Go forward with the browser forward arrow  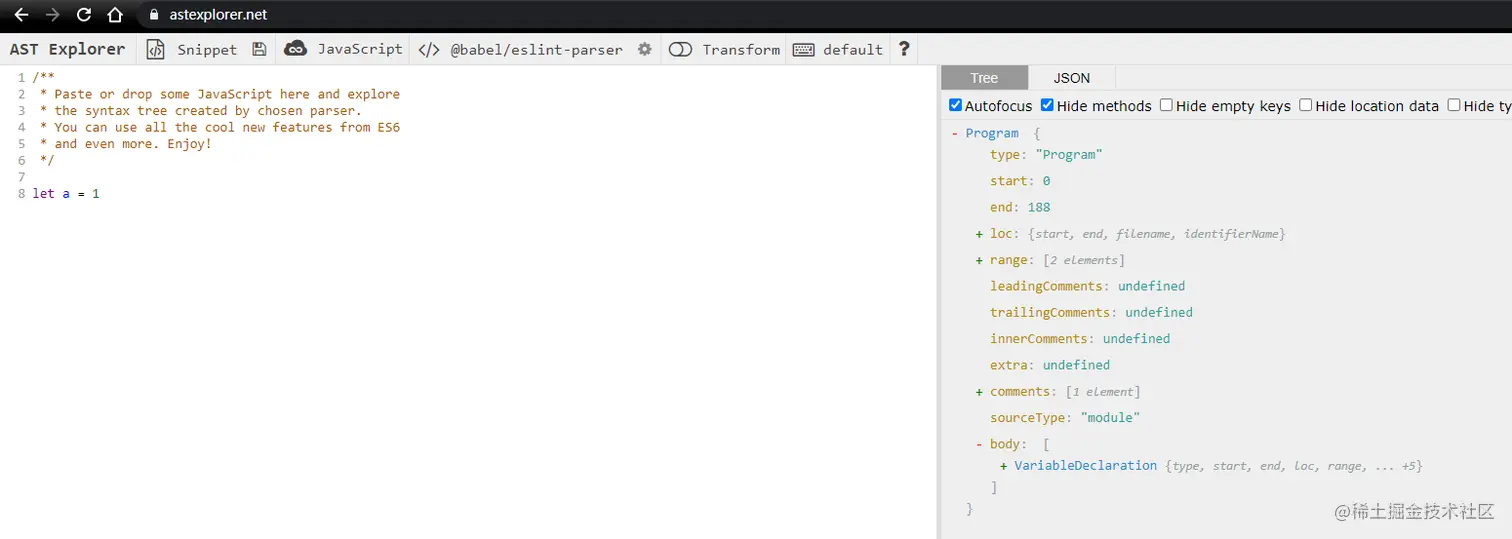click(53, 15)
